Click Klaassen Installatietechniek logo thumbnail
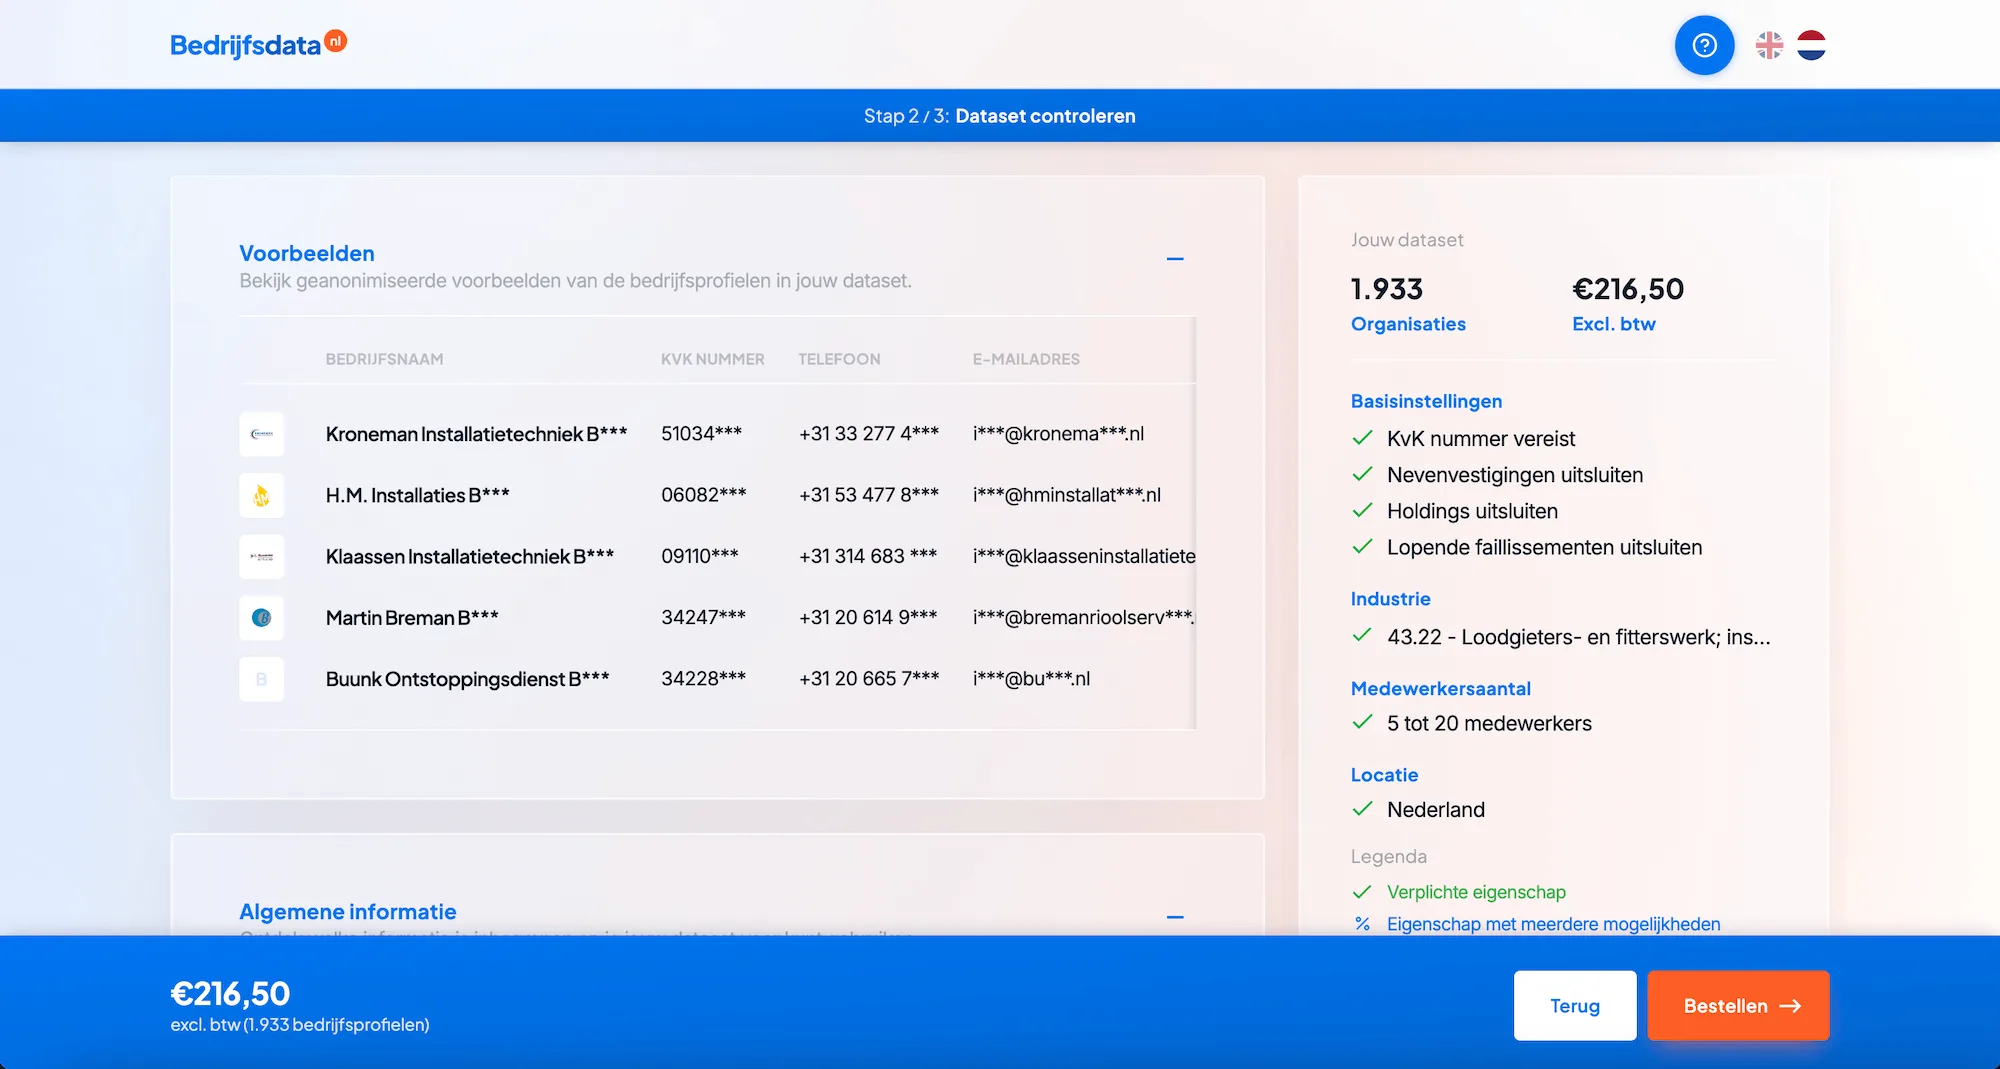Image resolution: width=2000 pixels, height=1069 pixels. point(262,557)
